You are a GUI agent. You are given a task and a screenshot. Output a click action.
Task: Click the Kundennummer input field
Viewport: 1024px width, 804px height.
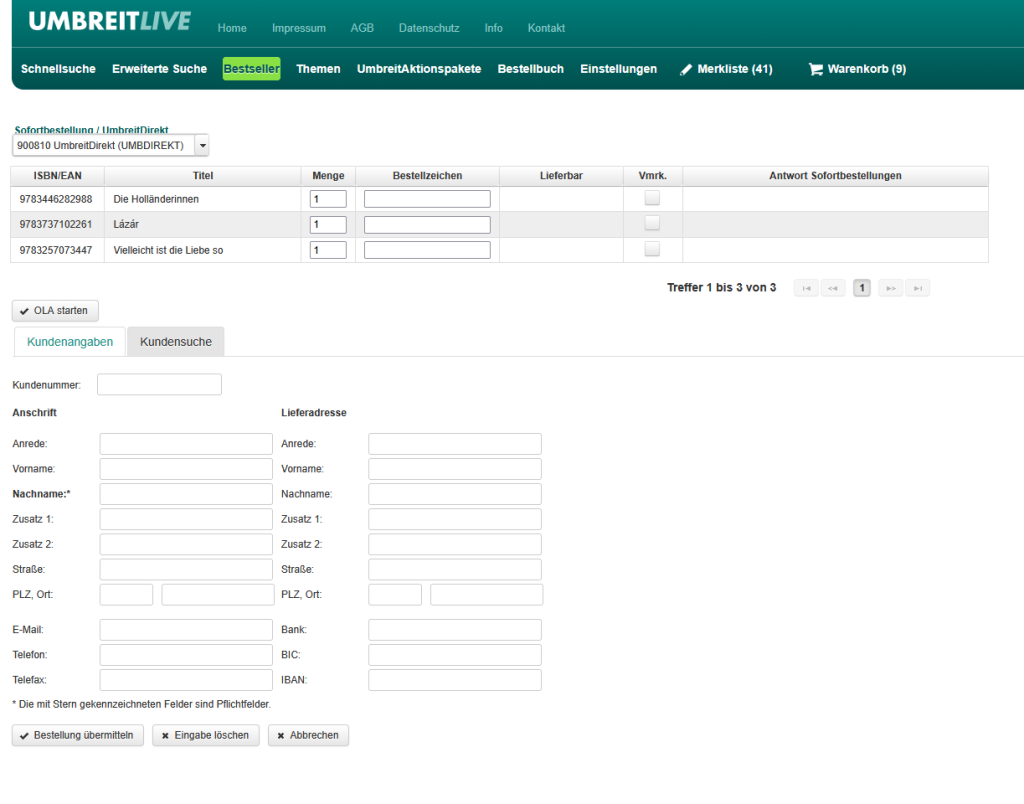click(x=159, y=385)
